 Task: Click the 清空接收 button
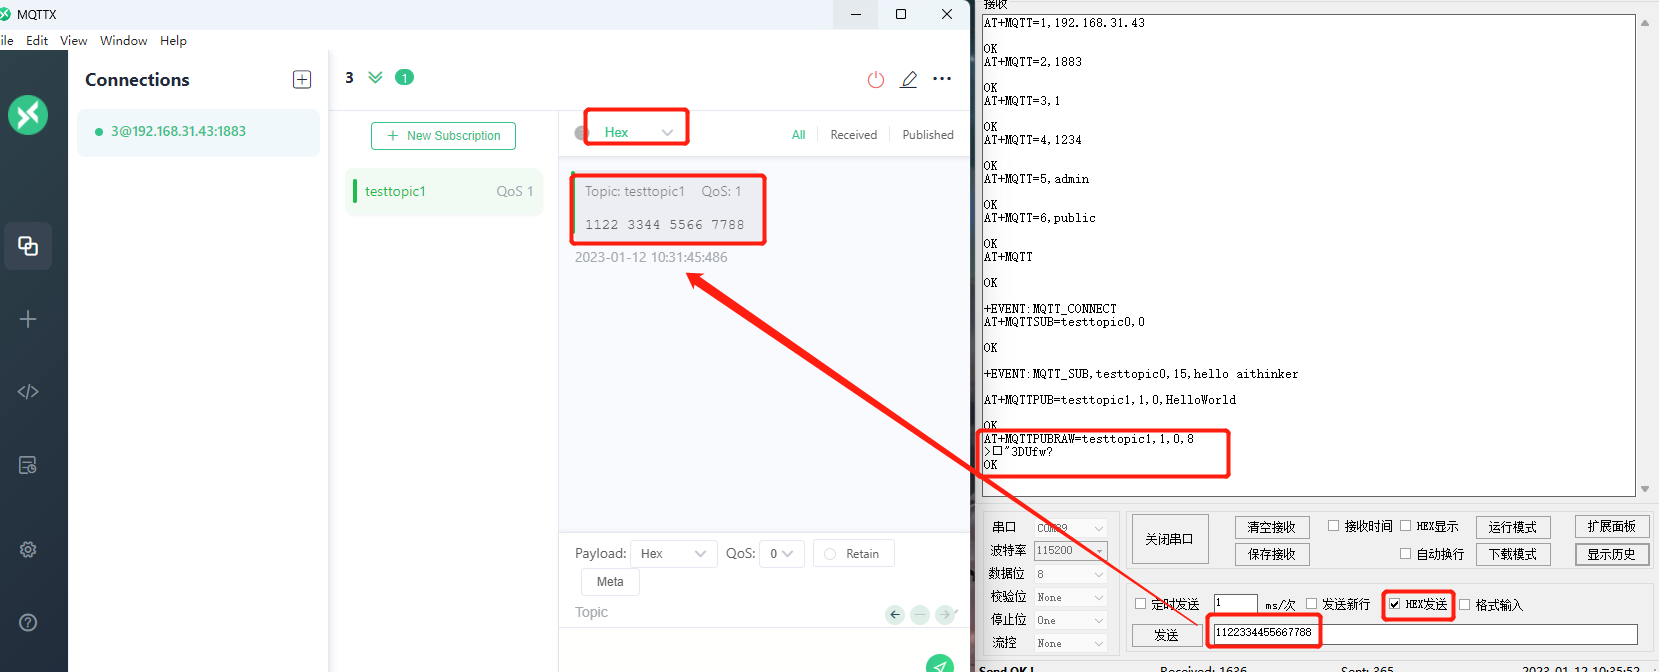coord(1272,527)
